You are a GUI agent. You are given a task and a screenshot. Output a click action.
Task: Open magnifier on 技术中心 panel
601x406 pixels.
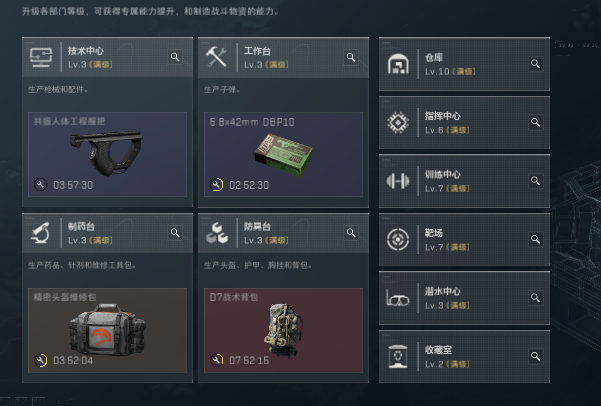pyautogui.click(x=175, y=57)
